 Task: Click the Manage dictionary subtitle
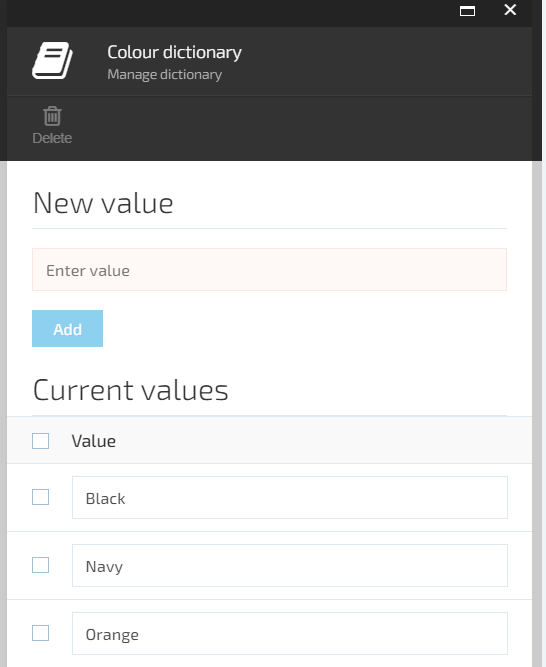click(165, 74)
